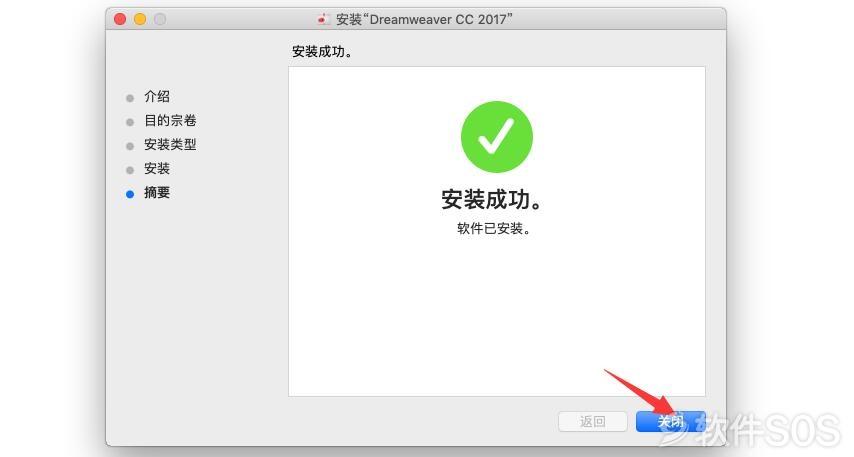Minimize the installer with the yellow button

point(140,20)
